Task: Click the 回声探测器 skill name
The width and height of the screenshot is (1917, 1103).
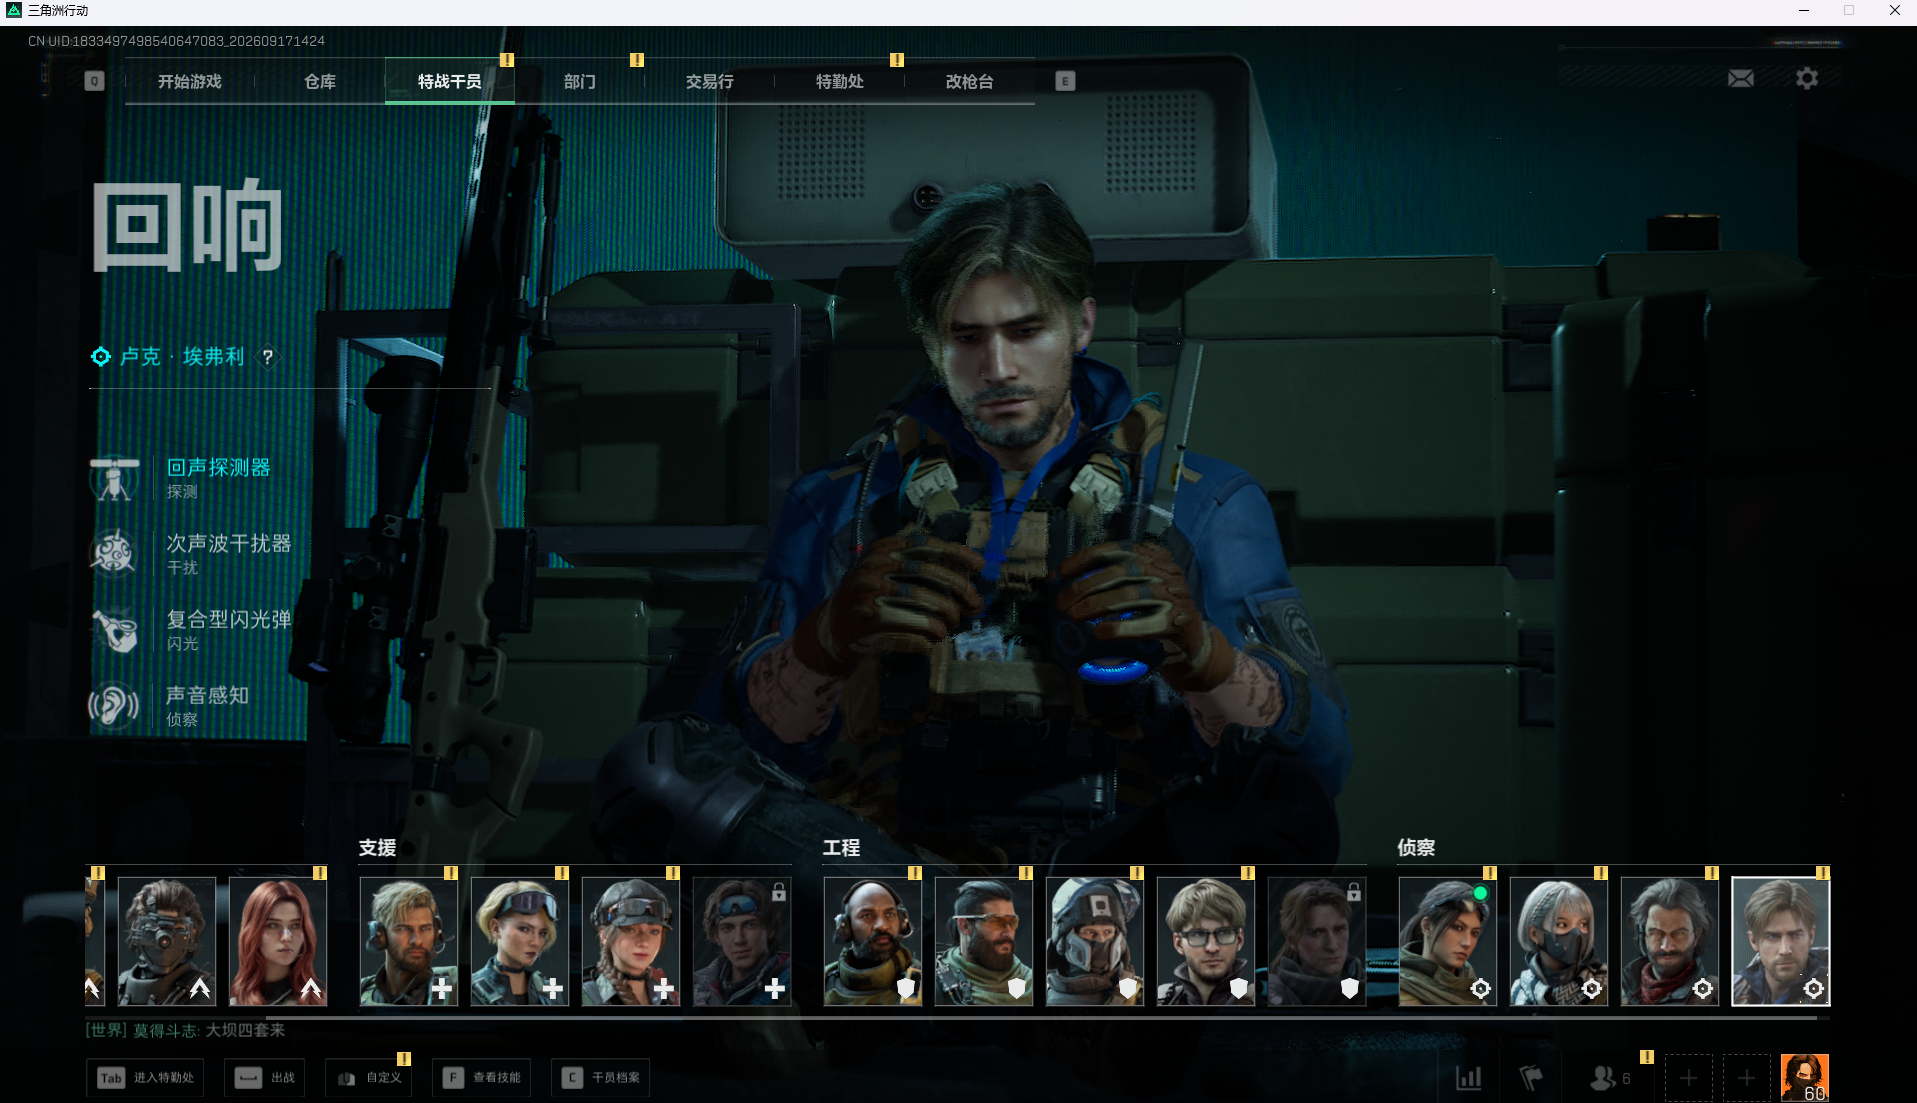Action: [218, 467]
